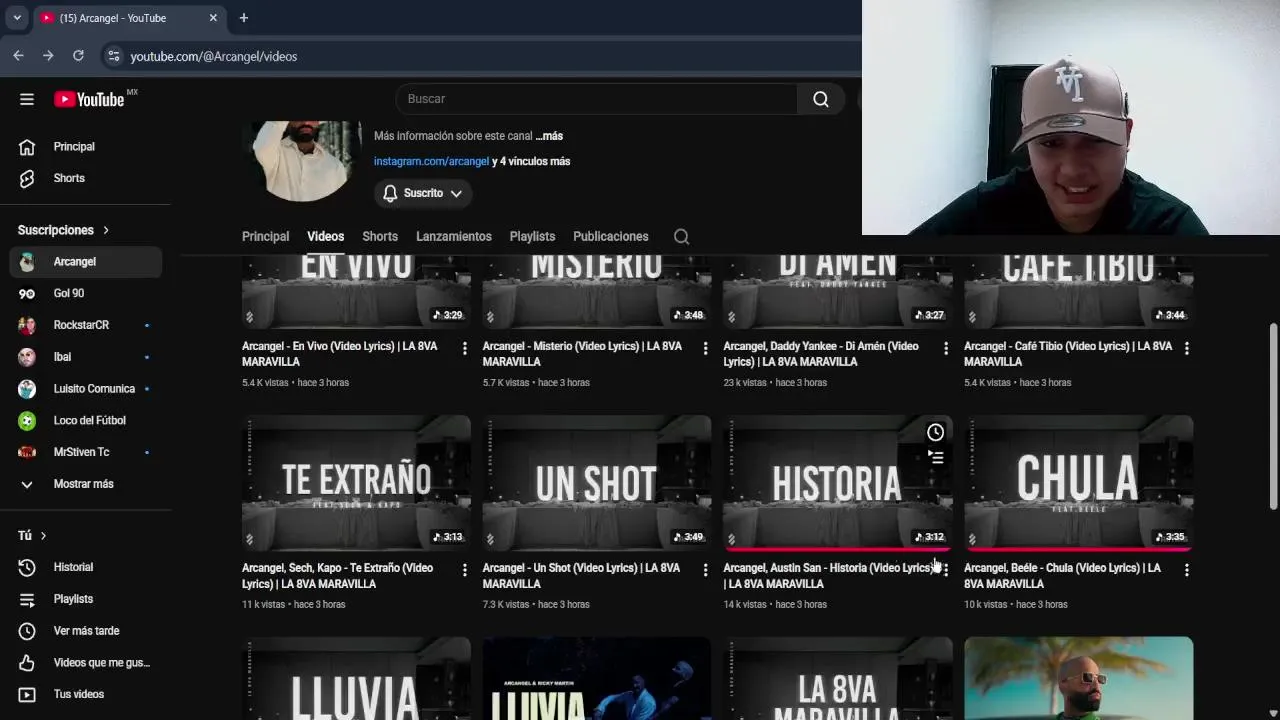Add Historia video to queue
Viewport: 1280px width, 720px height.
[935, 458]
